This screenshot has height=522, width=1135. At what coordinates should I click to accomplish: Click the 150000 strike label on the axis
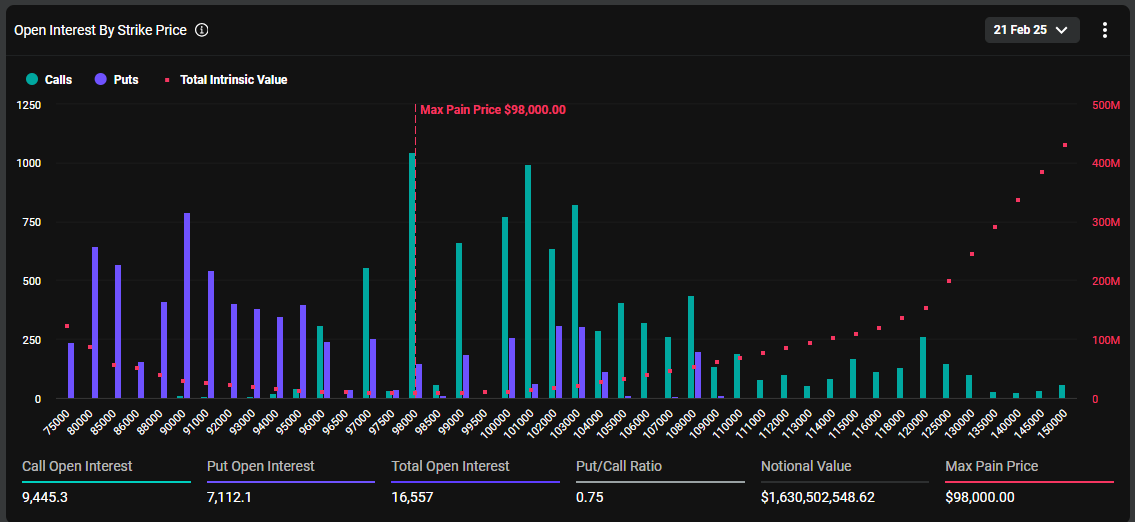[1050, 423]
